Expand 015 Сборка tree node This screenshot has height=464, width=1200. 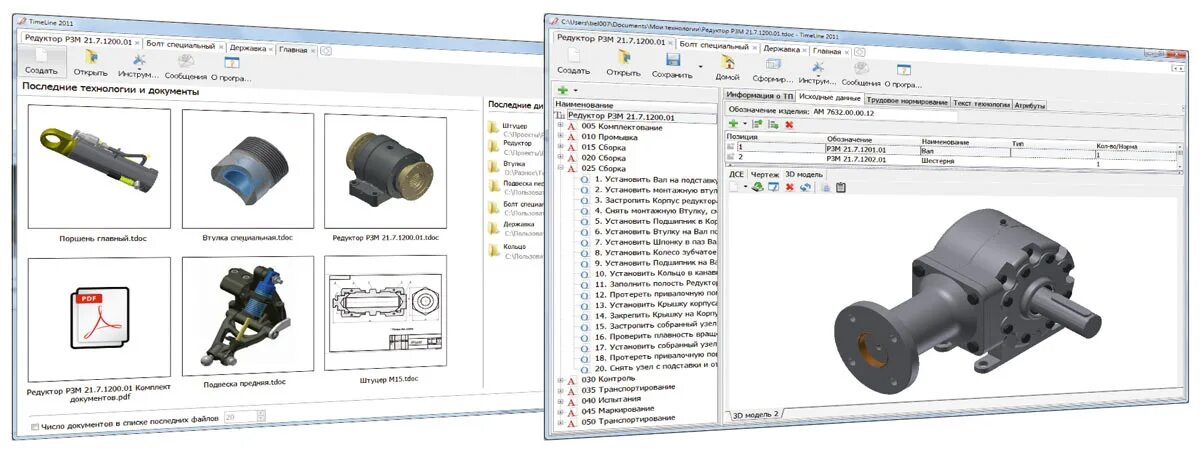click(560, 148)
